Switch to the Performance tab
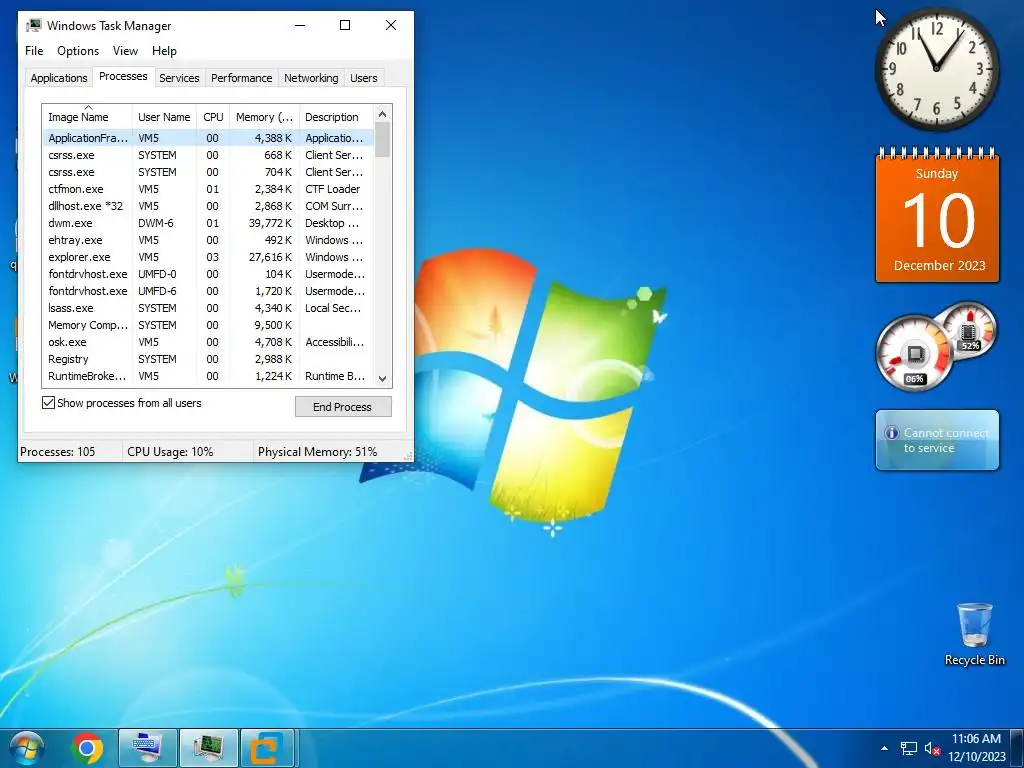This screenshot has width=1024, height=768. tap(241, 78)
